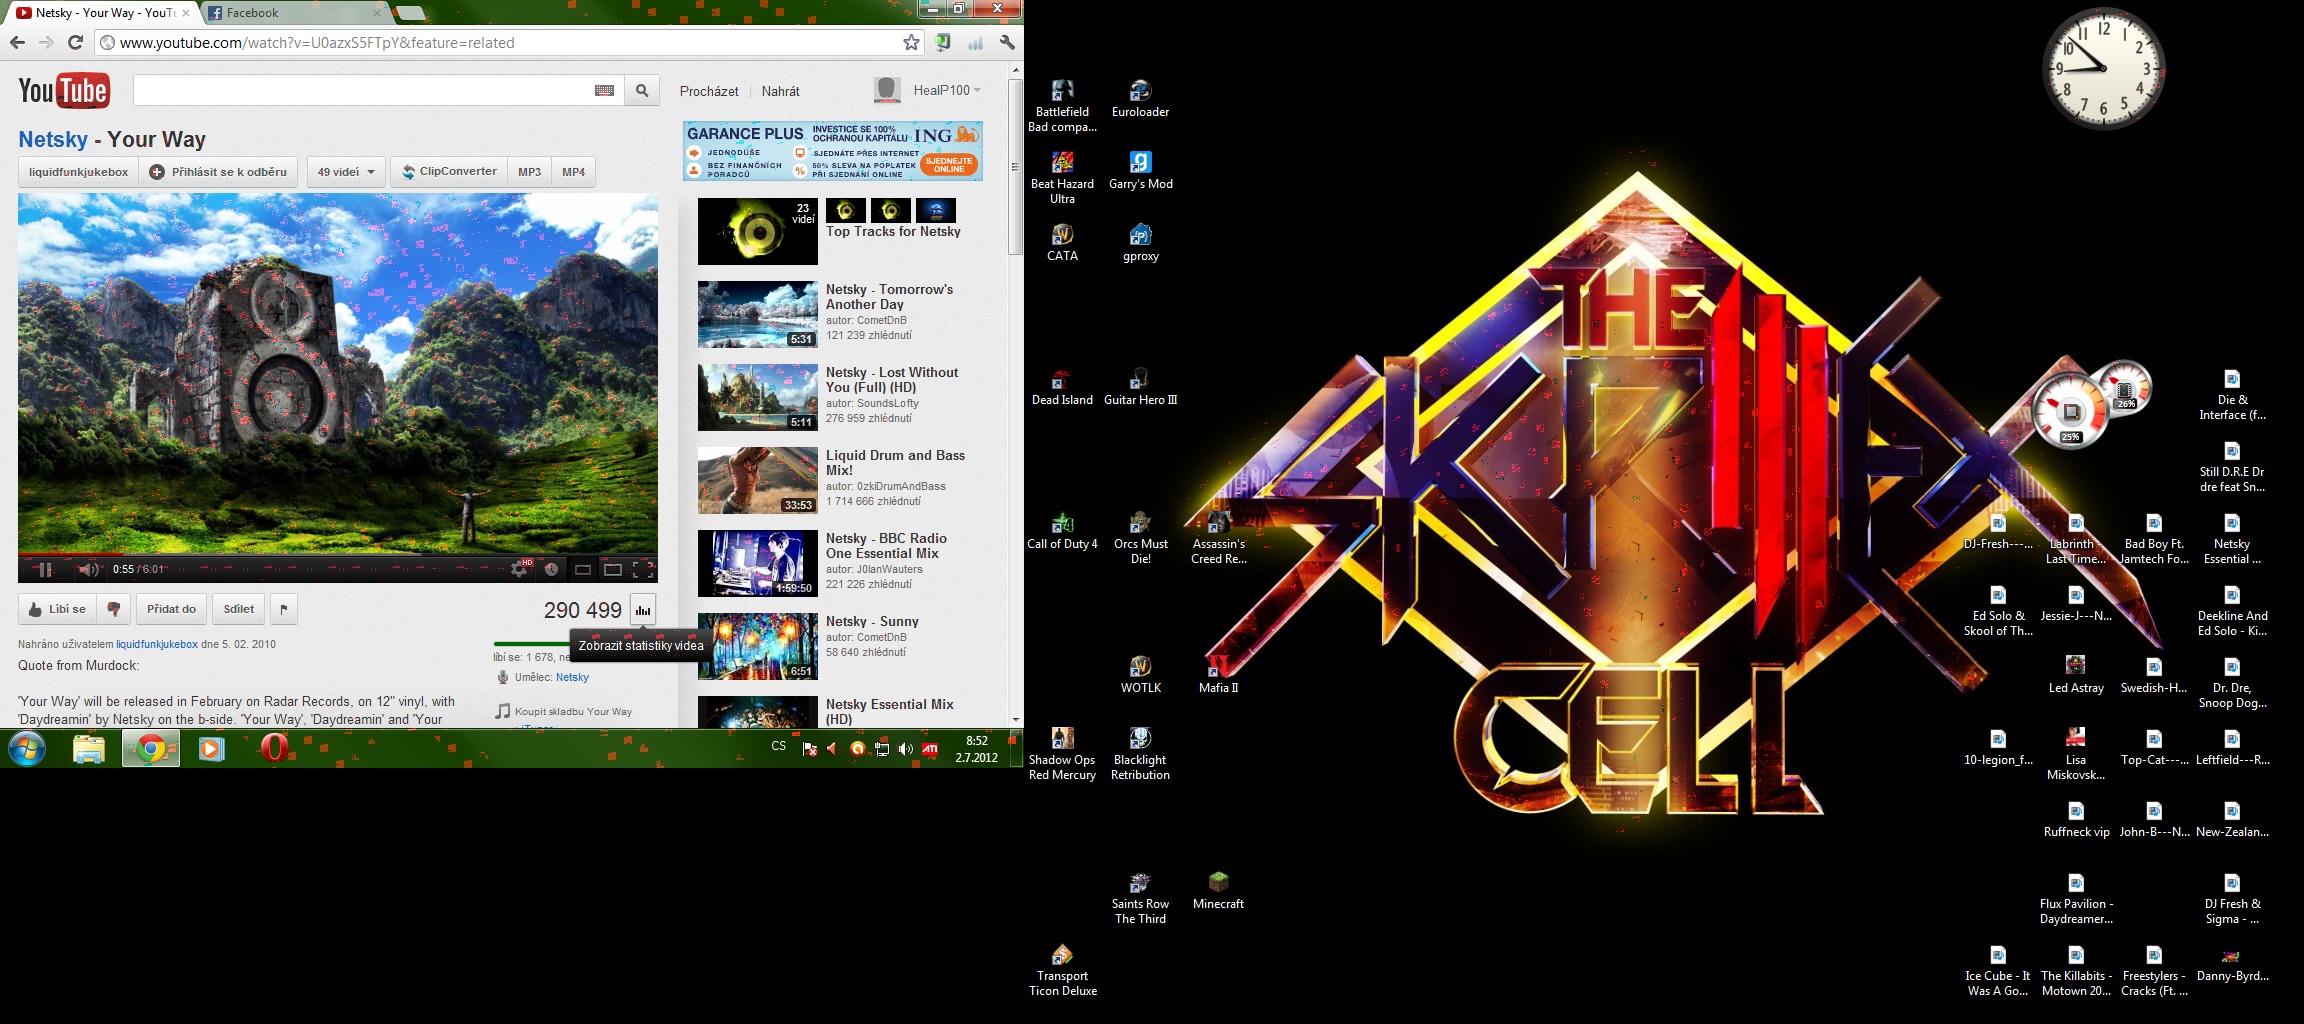The image size is (2304, 1024).
Task: Select the Mafia II desktop icon
Action: (1218, 674)
